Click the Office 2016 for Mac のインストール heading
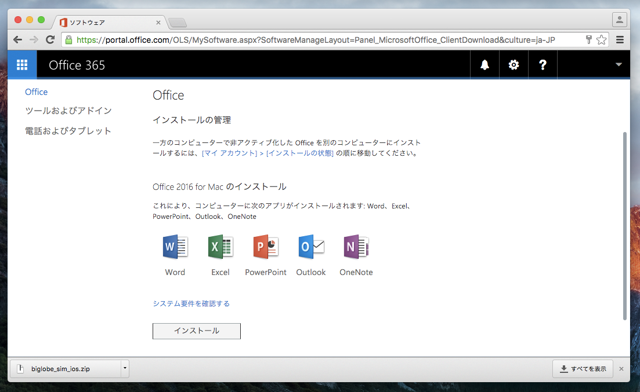The height and width of the screenshot is (392, 640). click(220, 187)
